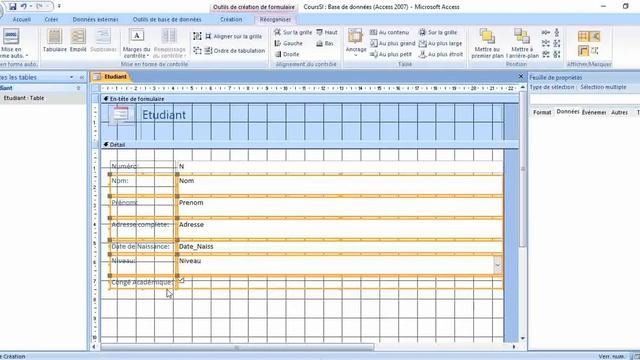Collapse the Etudiant group in navigation pane
This screenshot has width=640, height=360.
[78, 88]
